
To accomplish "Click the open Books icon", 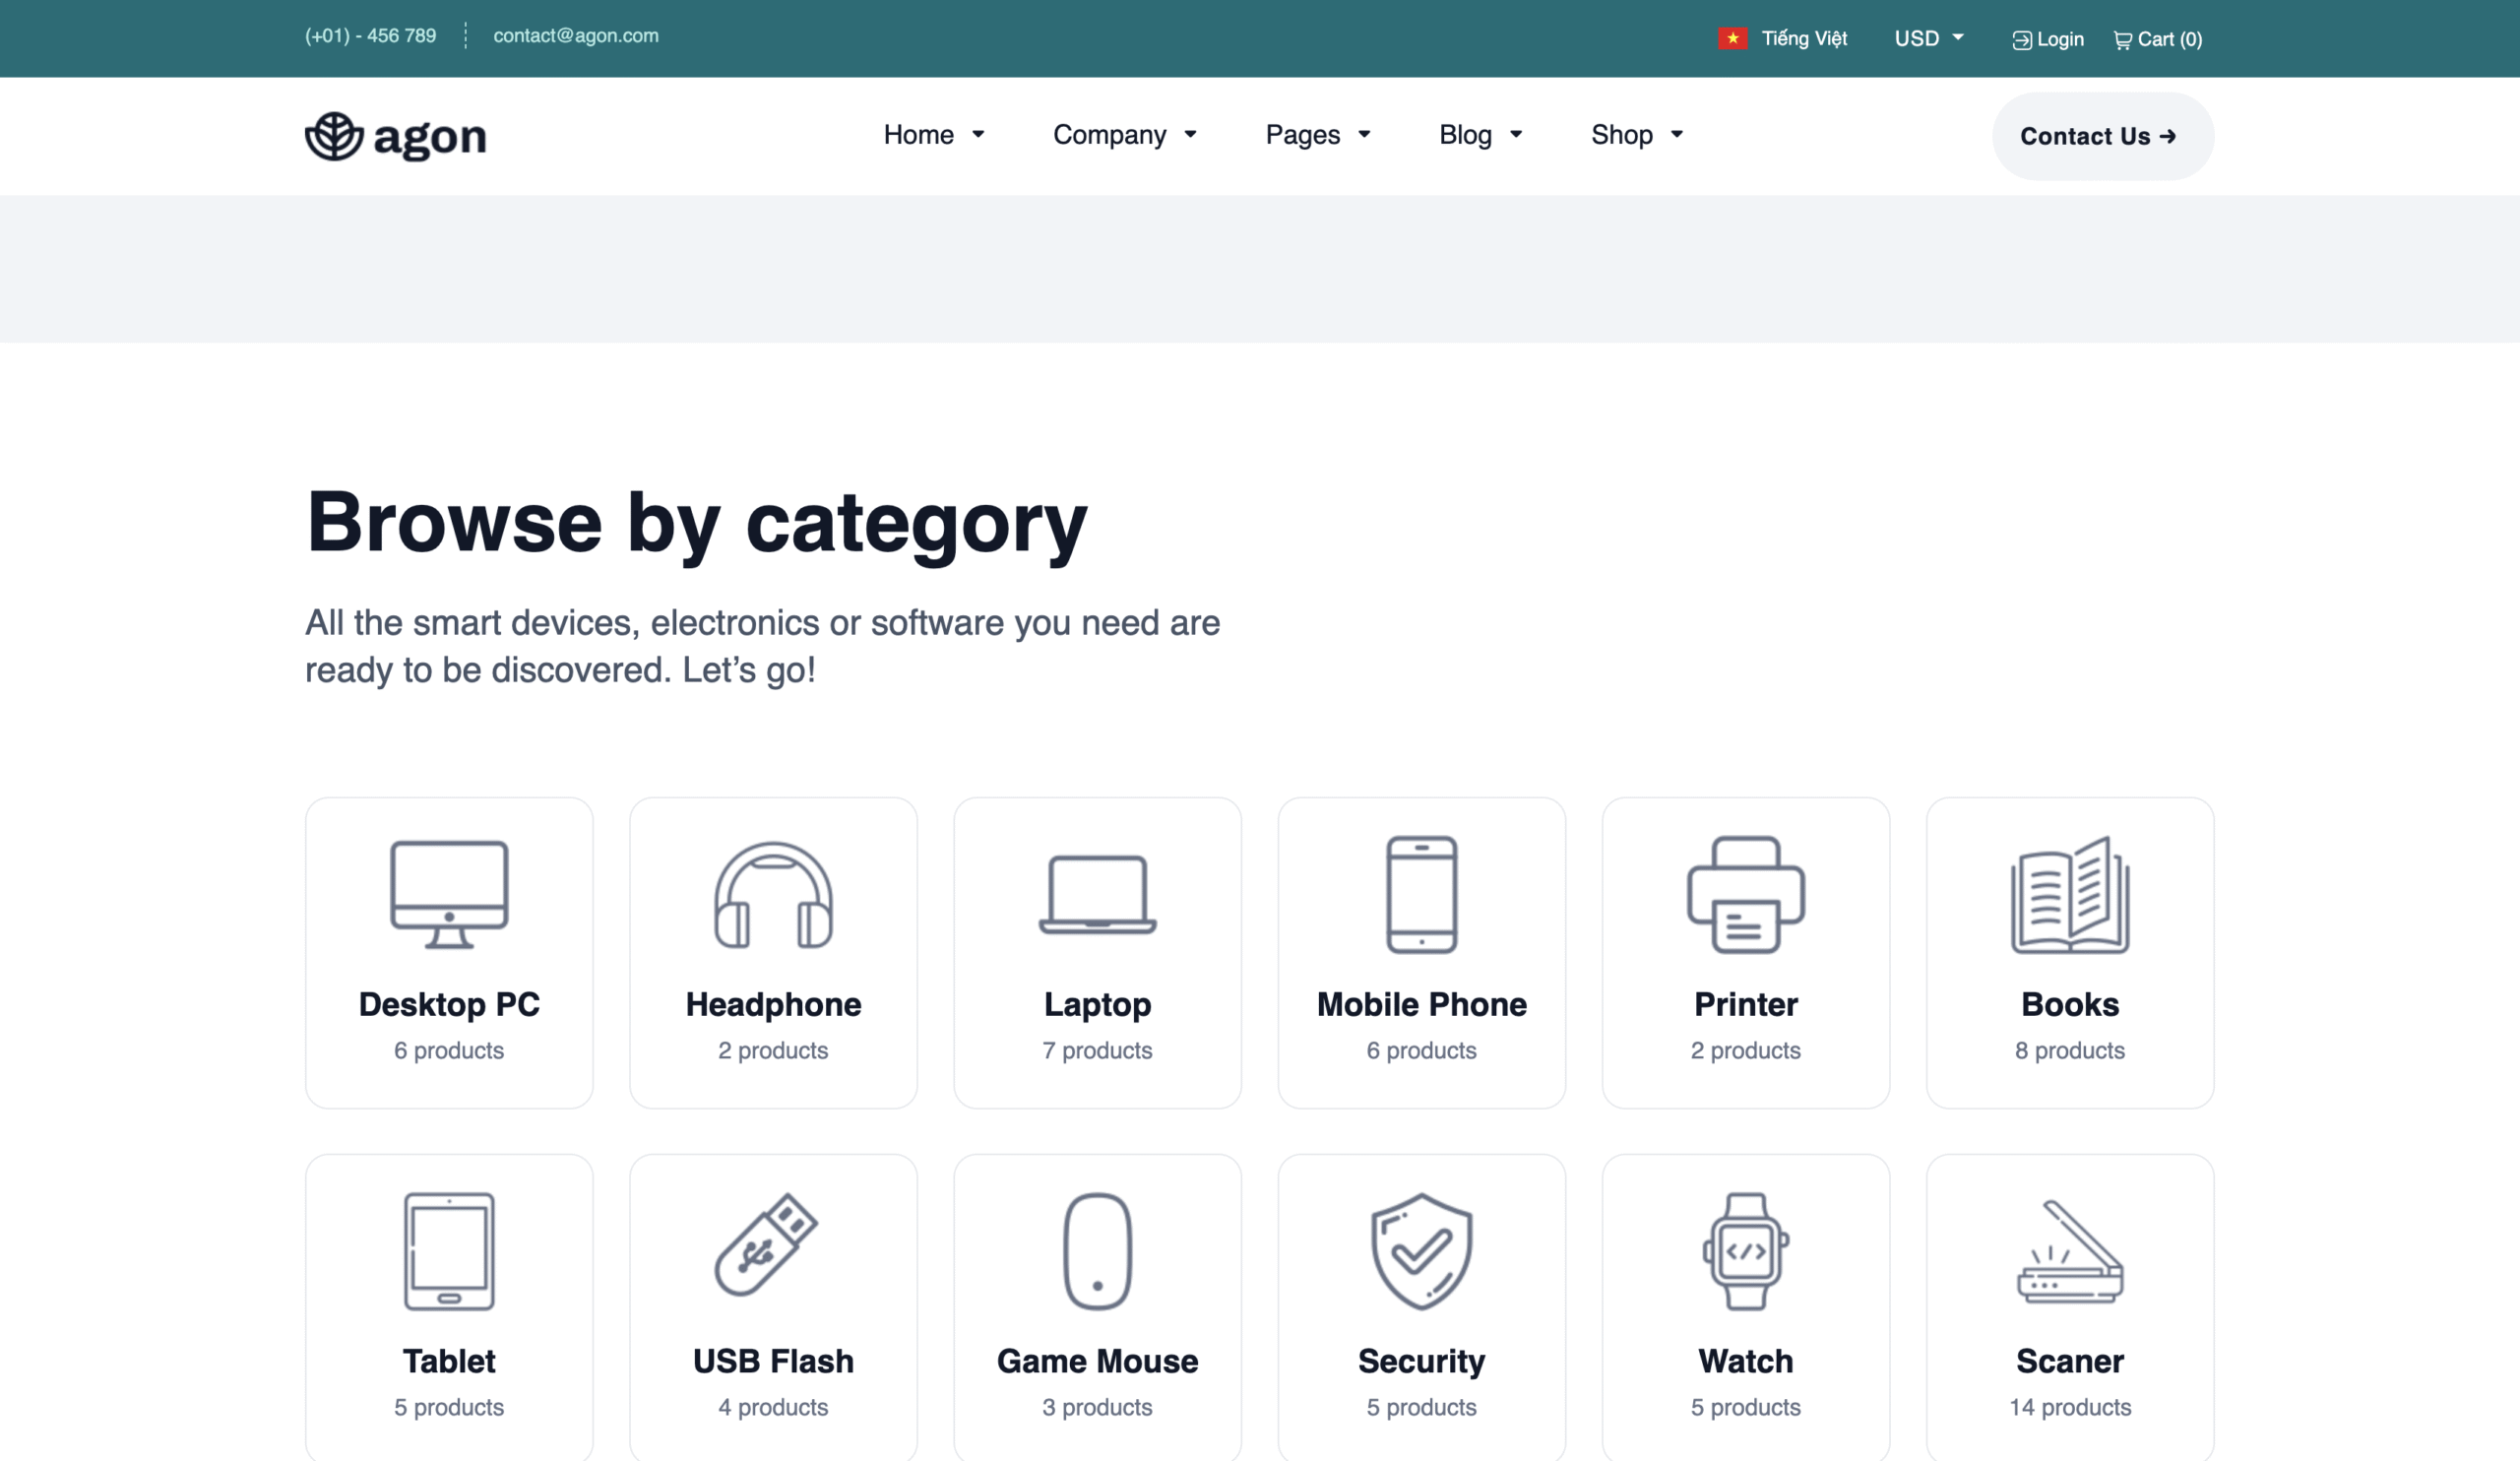I will pos(2069,893).
